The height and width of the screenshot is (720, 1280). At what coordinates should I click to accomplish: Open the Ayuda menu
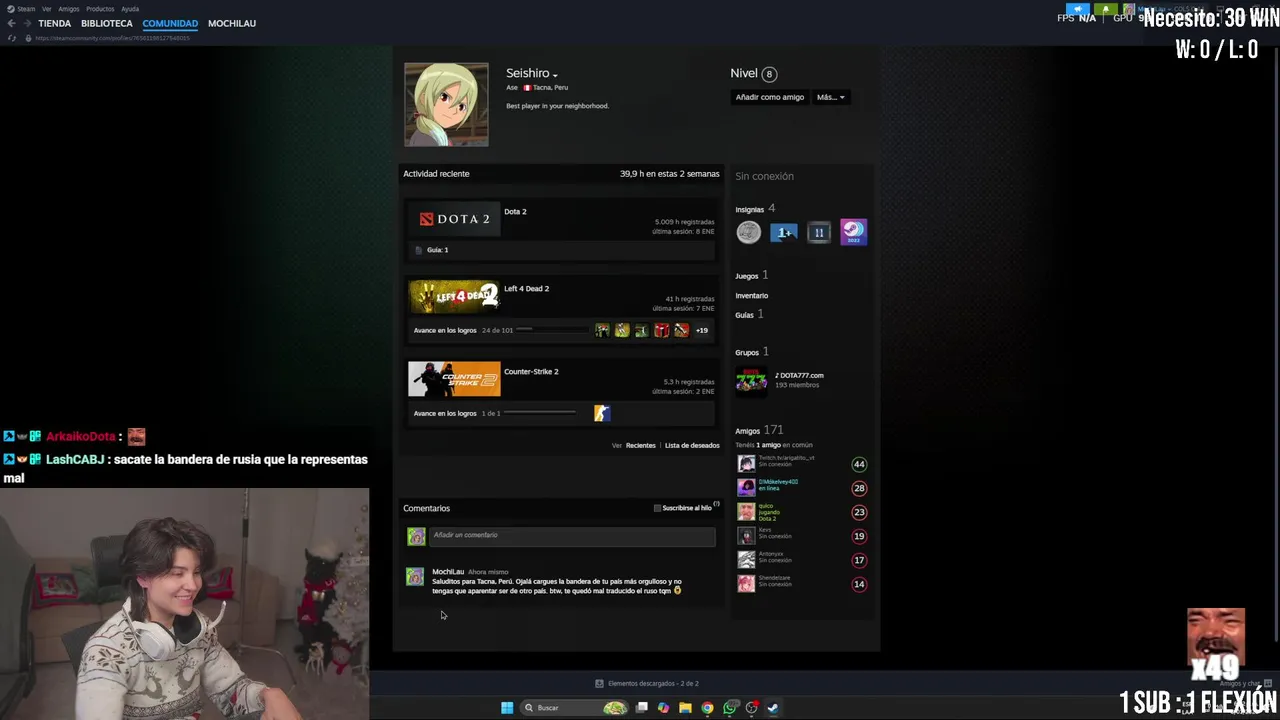pyautogui.click(x=130, y=9)
